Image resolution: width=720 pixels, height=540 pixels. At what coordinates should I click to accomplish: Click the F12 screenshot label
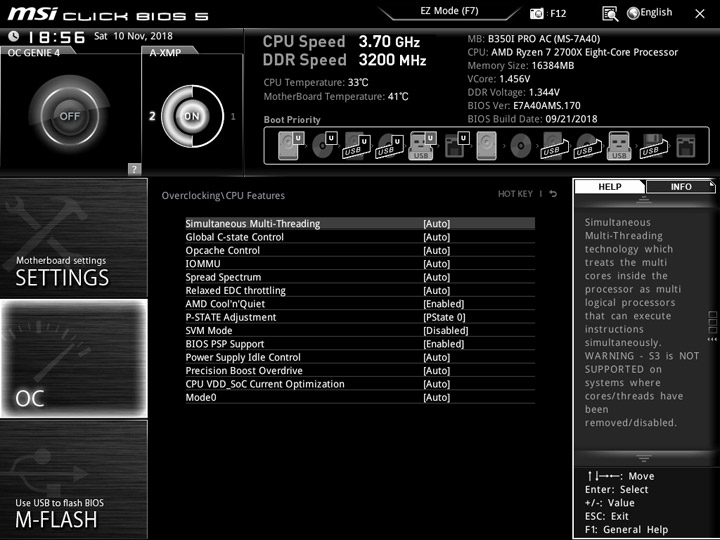(558, 13)
